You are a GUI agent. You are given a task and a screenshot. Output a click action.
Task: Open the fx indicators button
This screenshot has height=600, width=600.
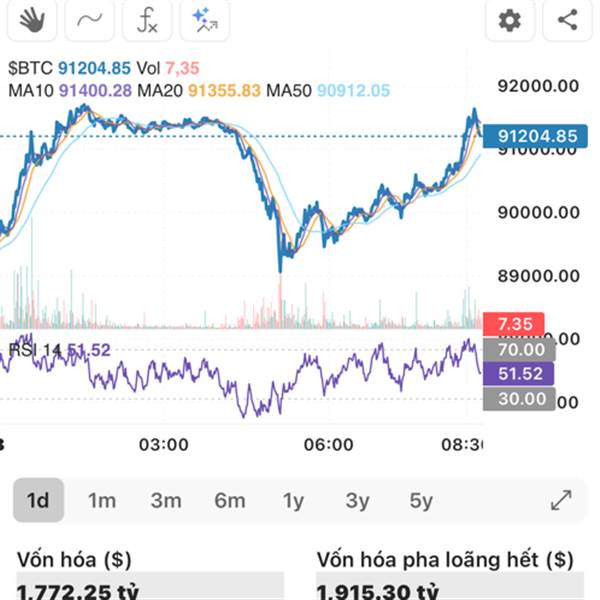[x=147, y=19]
